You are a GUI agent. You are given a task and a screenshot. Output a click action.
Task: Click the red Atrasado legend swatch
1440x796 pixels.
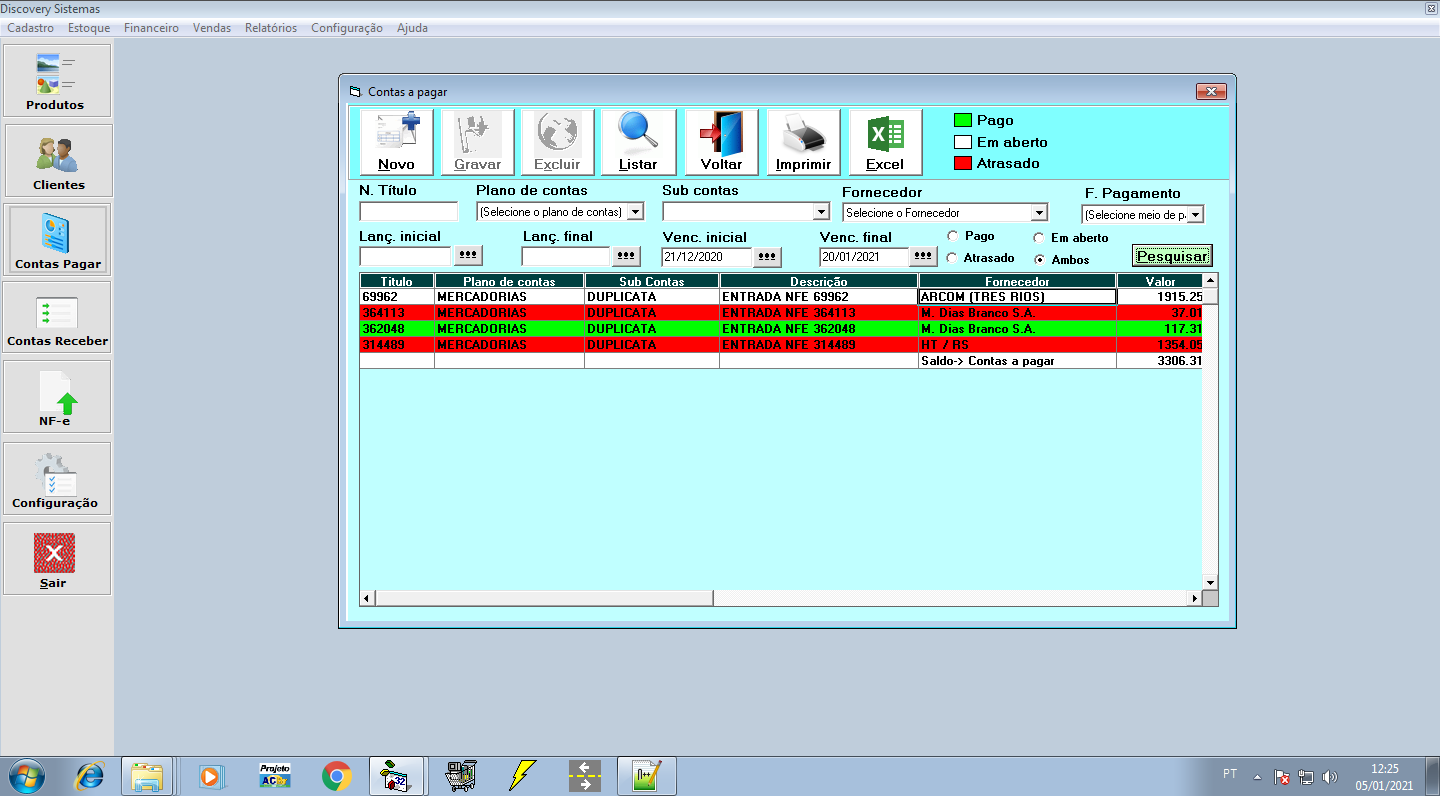(x=963, y=163)
